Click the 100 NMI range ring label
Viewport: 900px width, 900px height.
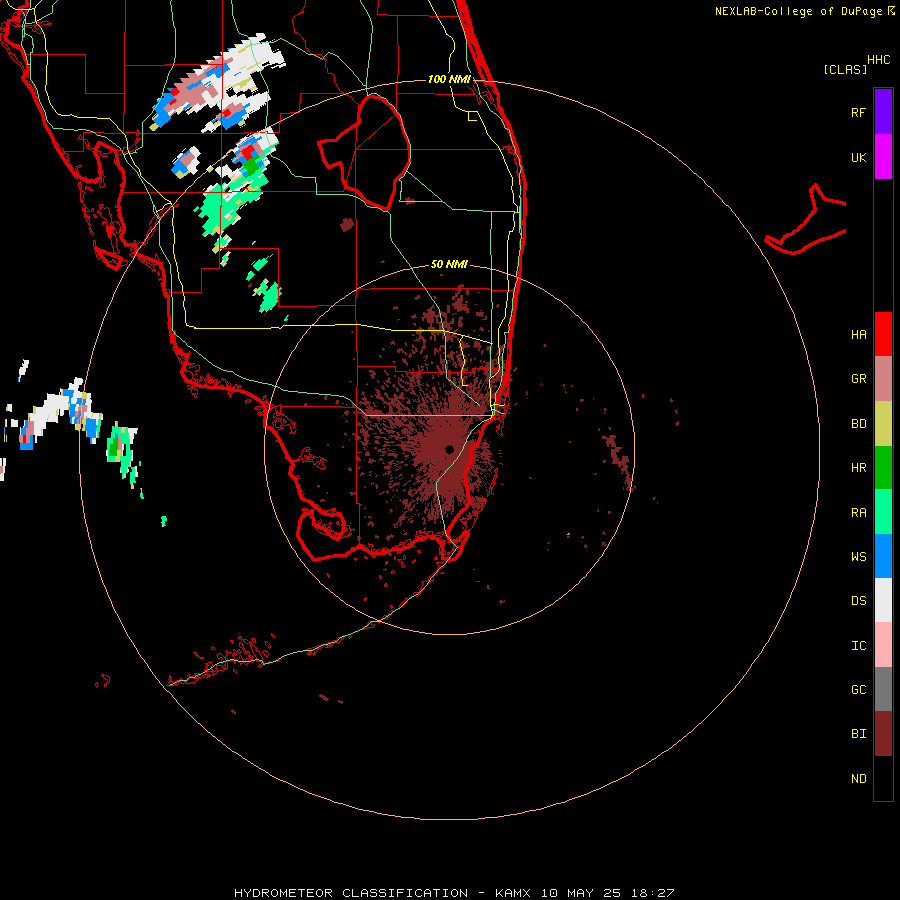point(449,79)
